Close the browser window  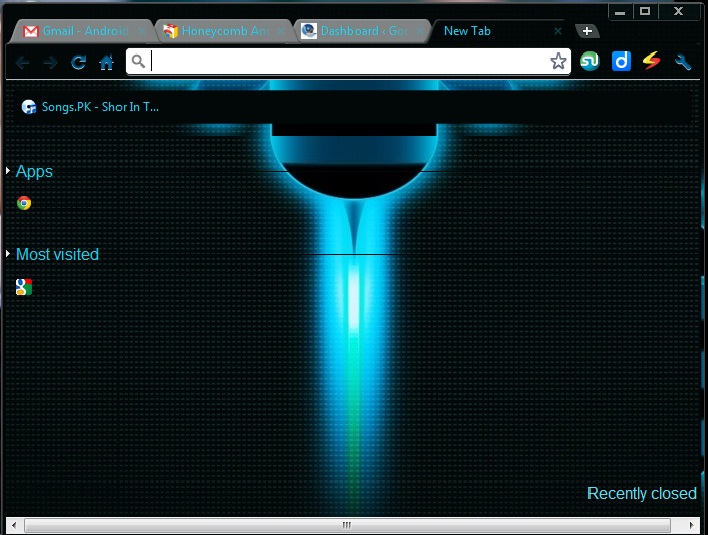pos(678,12)
